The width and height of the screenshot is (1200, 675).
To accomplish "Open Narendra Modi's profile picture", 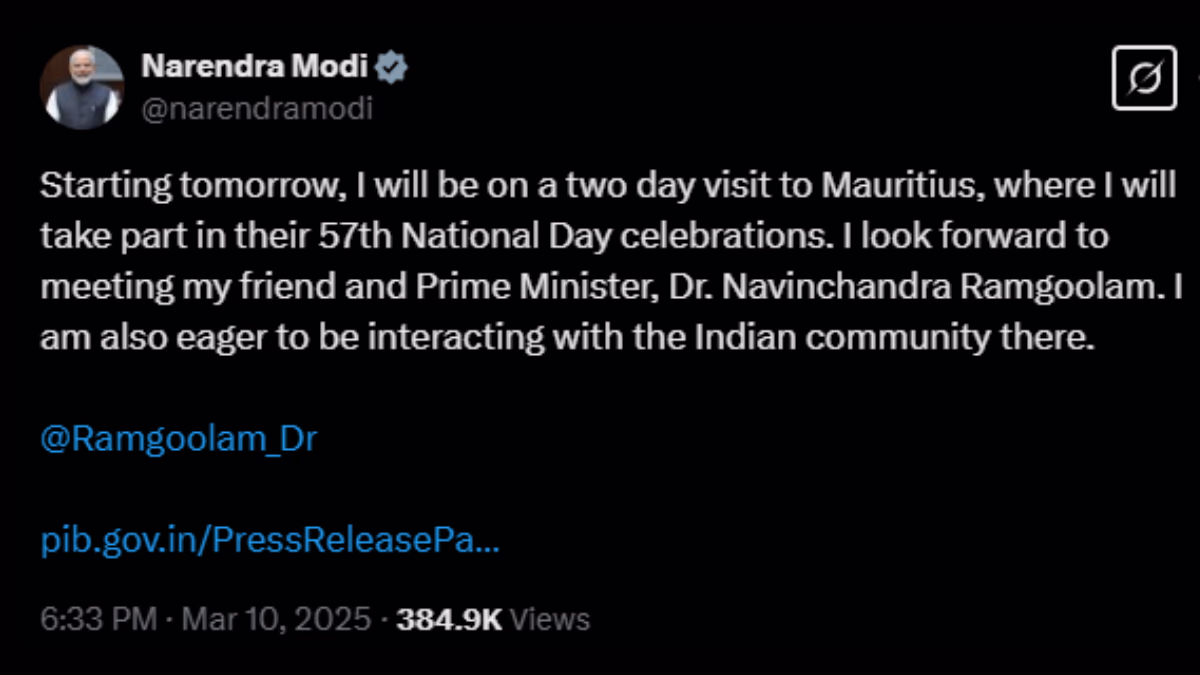I will [81, 87].
